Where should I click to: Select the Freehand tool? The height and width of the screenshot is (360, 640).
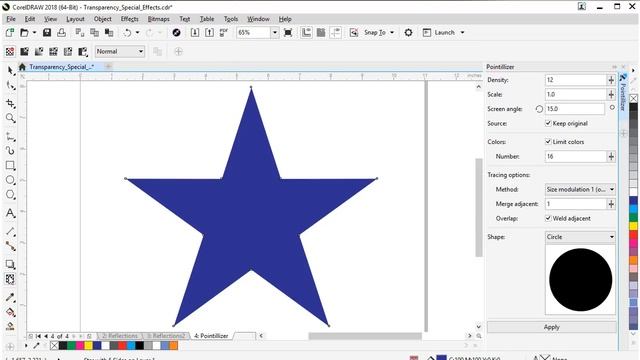pos(10,136)
